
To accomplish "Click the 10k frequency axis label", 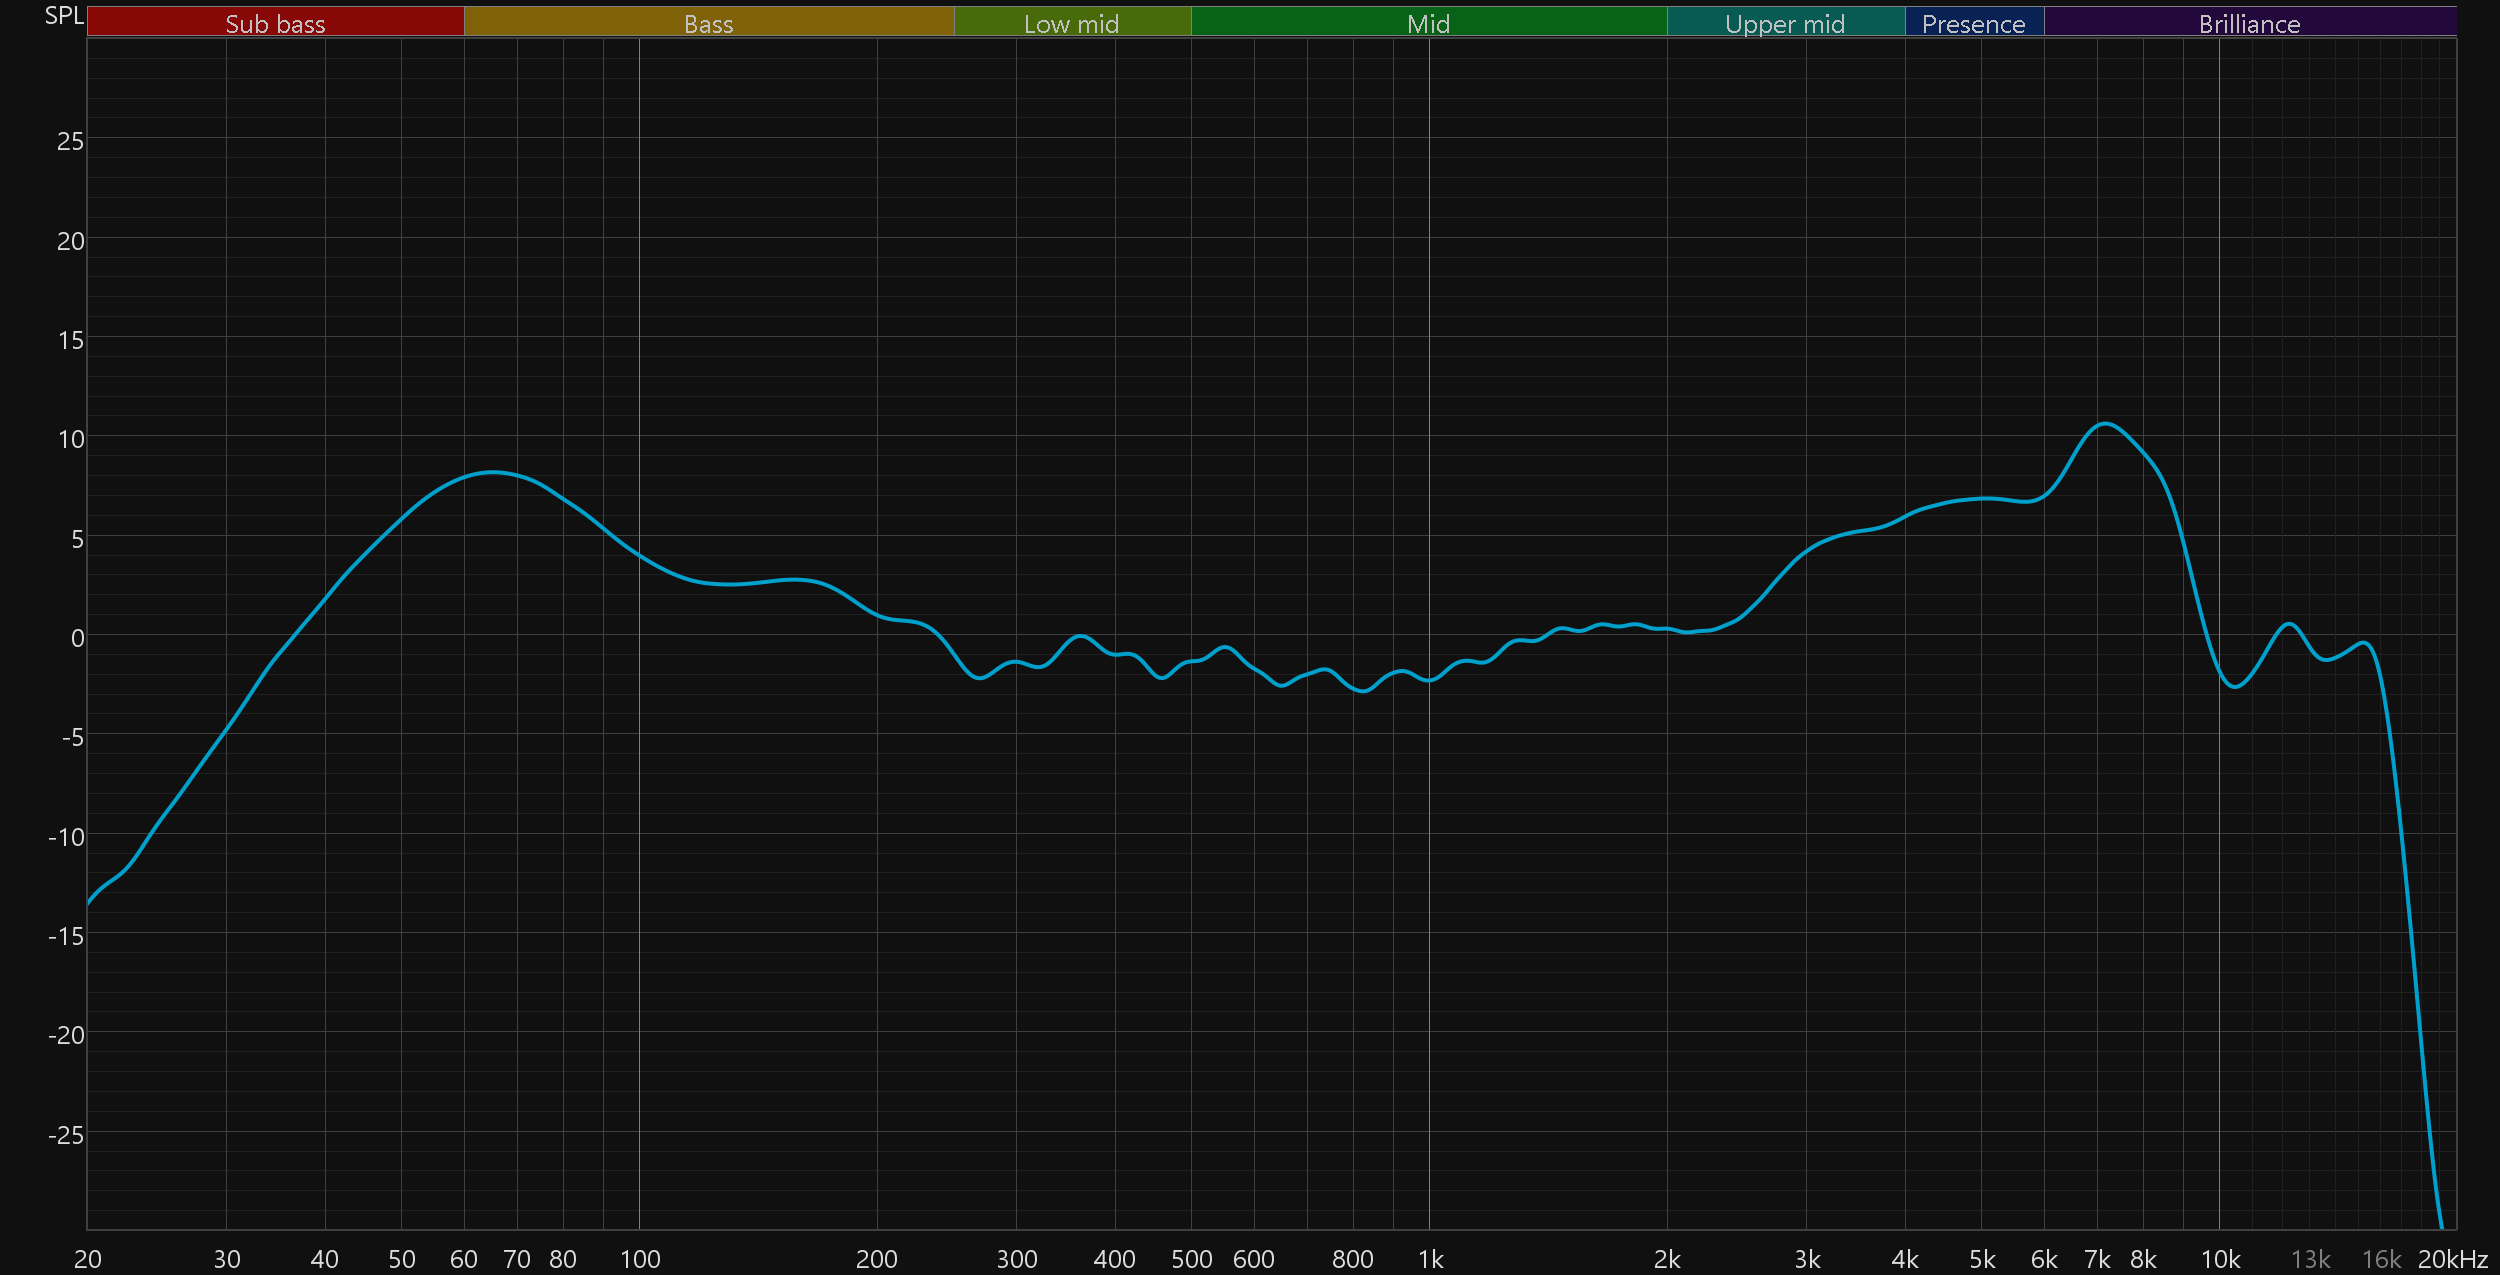I will coord(2220,1259).
